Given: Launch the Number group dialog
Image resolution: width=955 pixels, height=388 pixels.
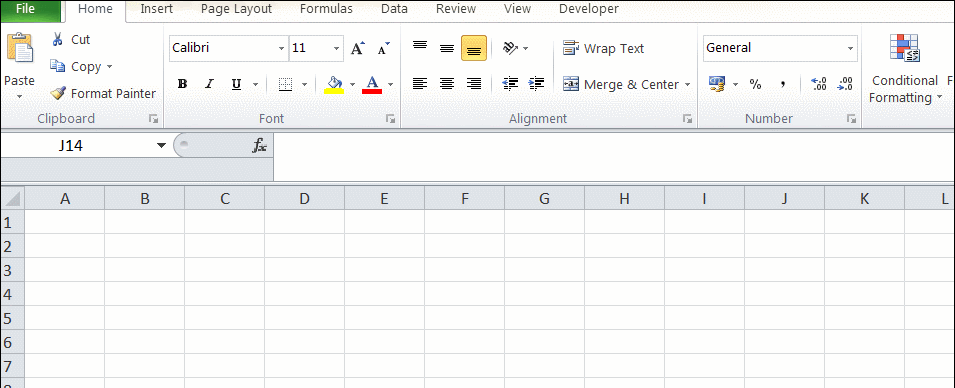Looking at the screenshot, I should [851, 119].
